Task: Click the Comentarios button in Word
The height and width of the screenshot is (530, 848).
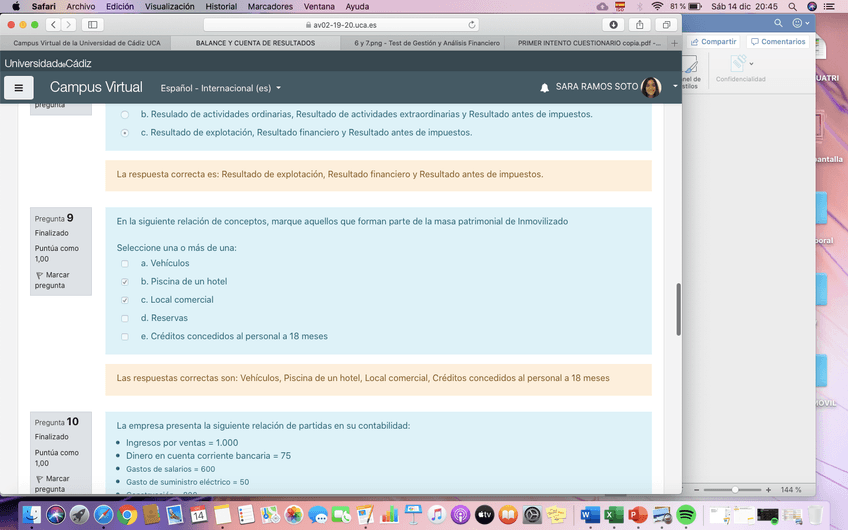Action: point(778,42)
